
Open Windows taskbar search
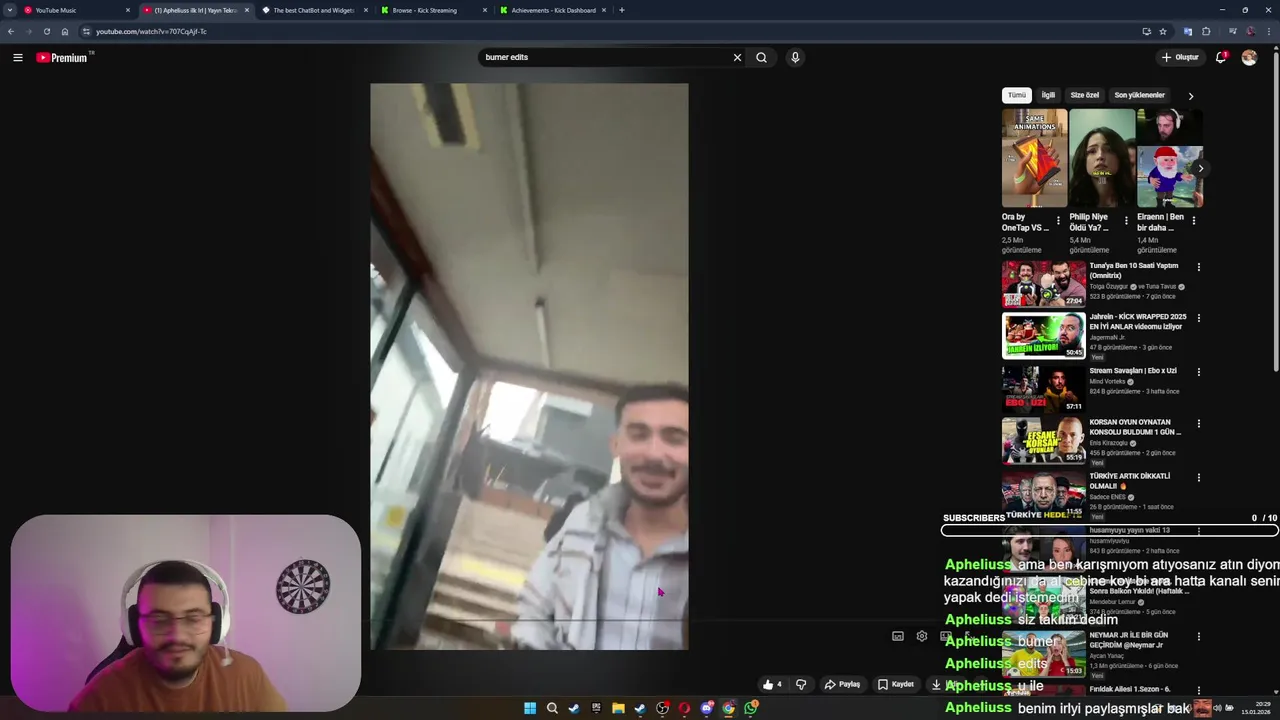pos(552,708)
